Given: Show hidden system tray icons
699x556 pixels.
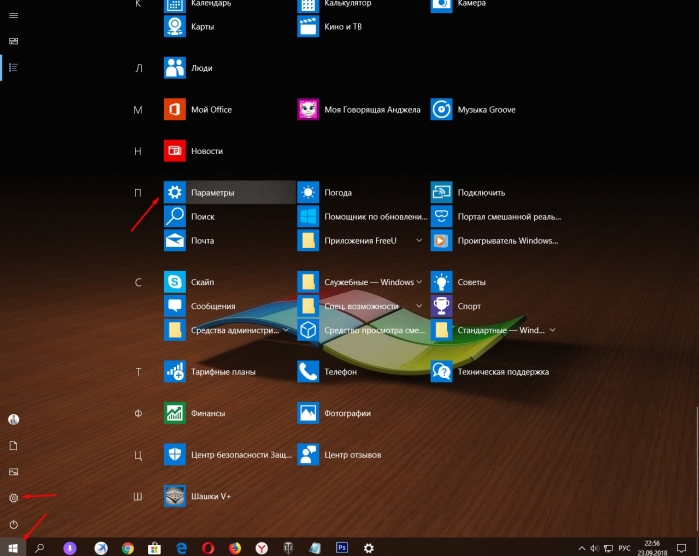Looking at the screenshot, I should (582, 548).
